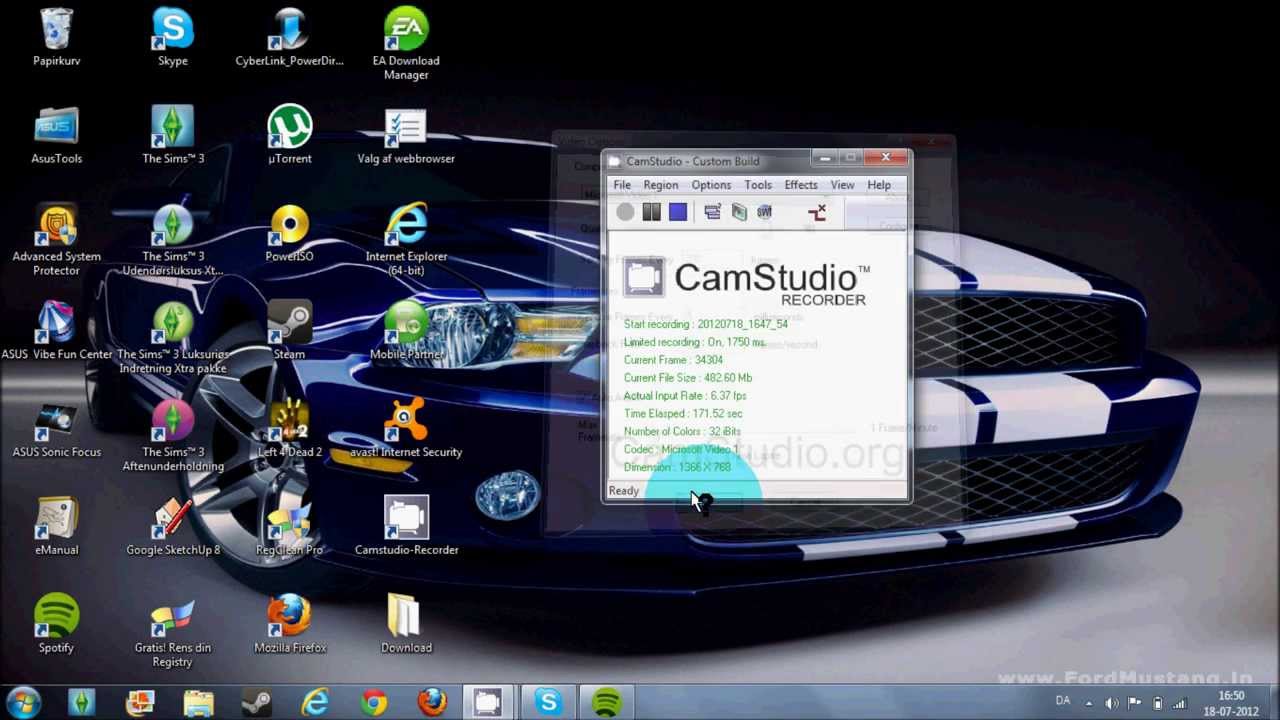Select the avast! Internet Security icon
Image resolution: width=1280 pixels, height=720 pixels.
click(406, 429)
